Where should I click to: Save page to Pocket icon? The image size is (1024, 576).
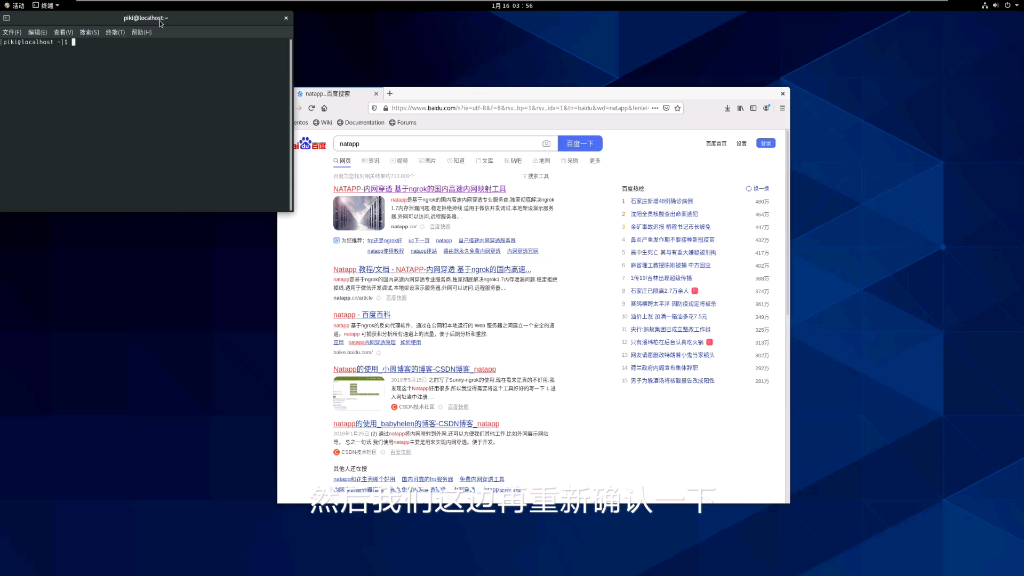pos(666,108)
